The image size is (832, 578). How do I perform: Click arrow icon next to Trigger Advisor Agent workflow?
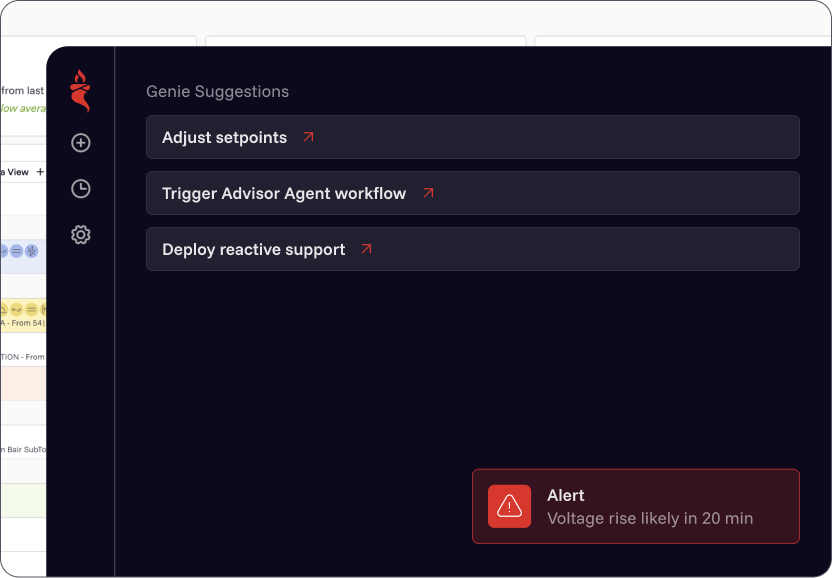point(428,193)
